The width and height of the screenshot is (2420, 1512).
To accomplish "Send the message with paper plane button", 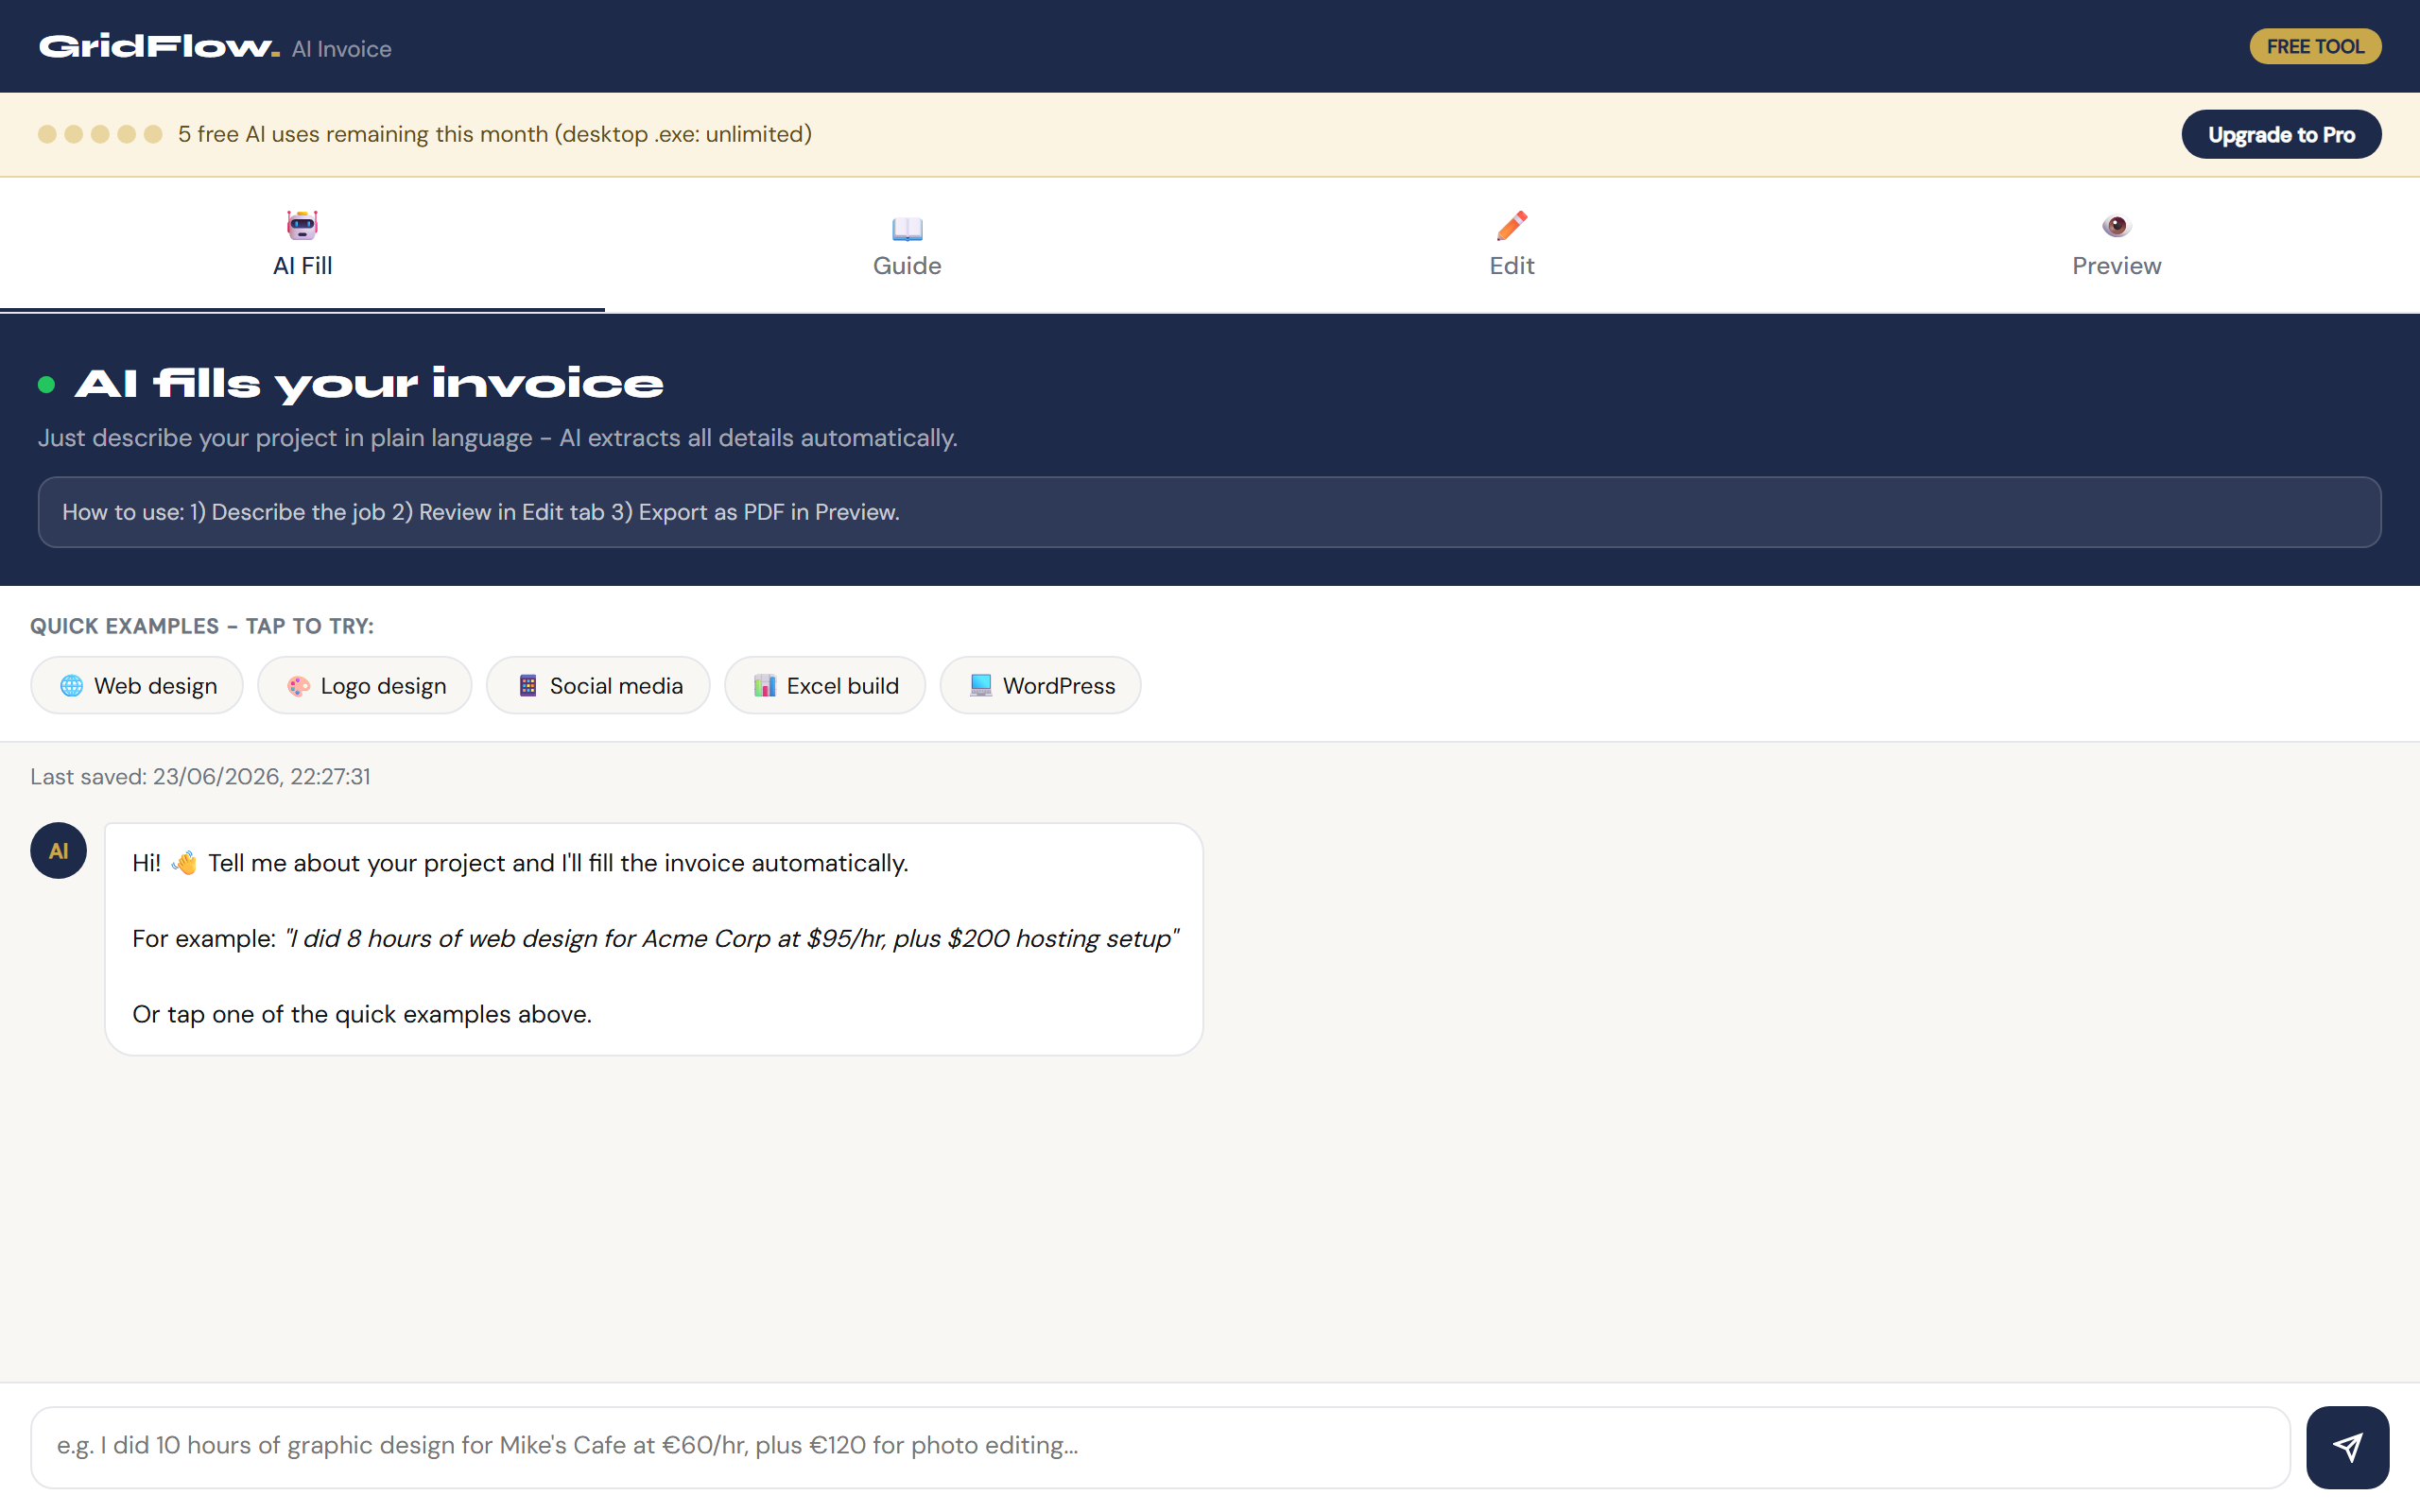I will (x=2348, y=1447).
